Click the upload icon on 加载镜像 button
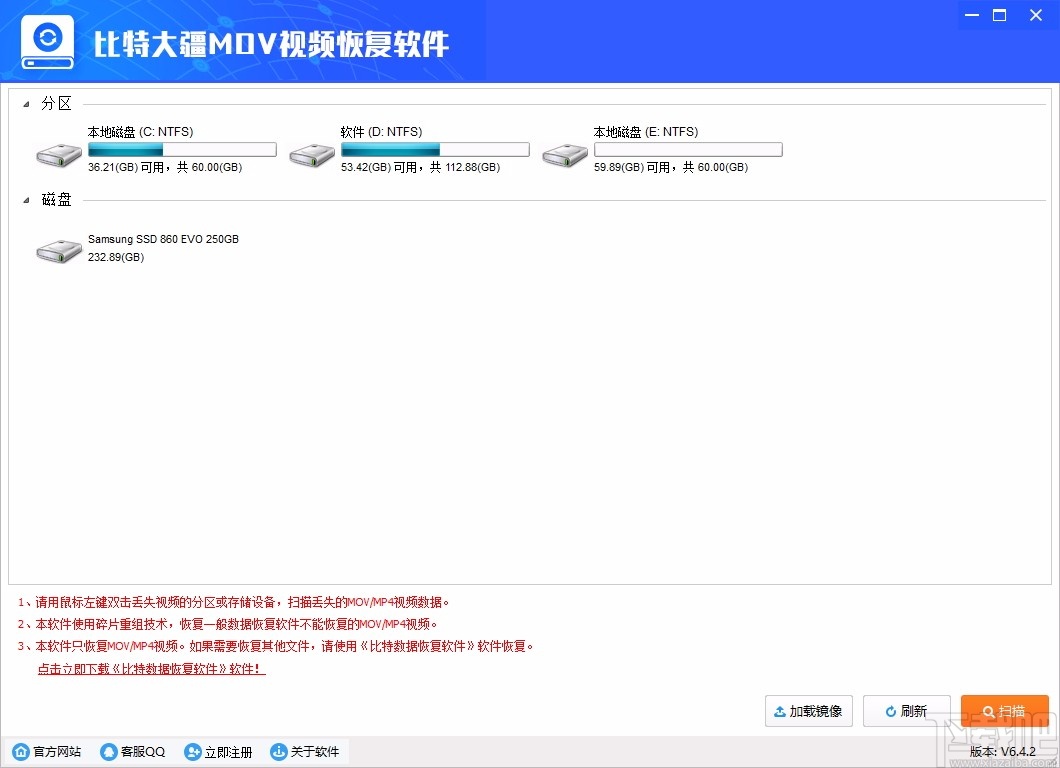 click(x=779, y=711)
